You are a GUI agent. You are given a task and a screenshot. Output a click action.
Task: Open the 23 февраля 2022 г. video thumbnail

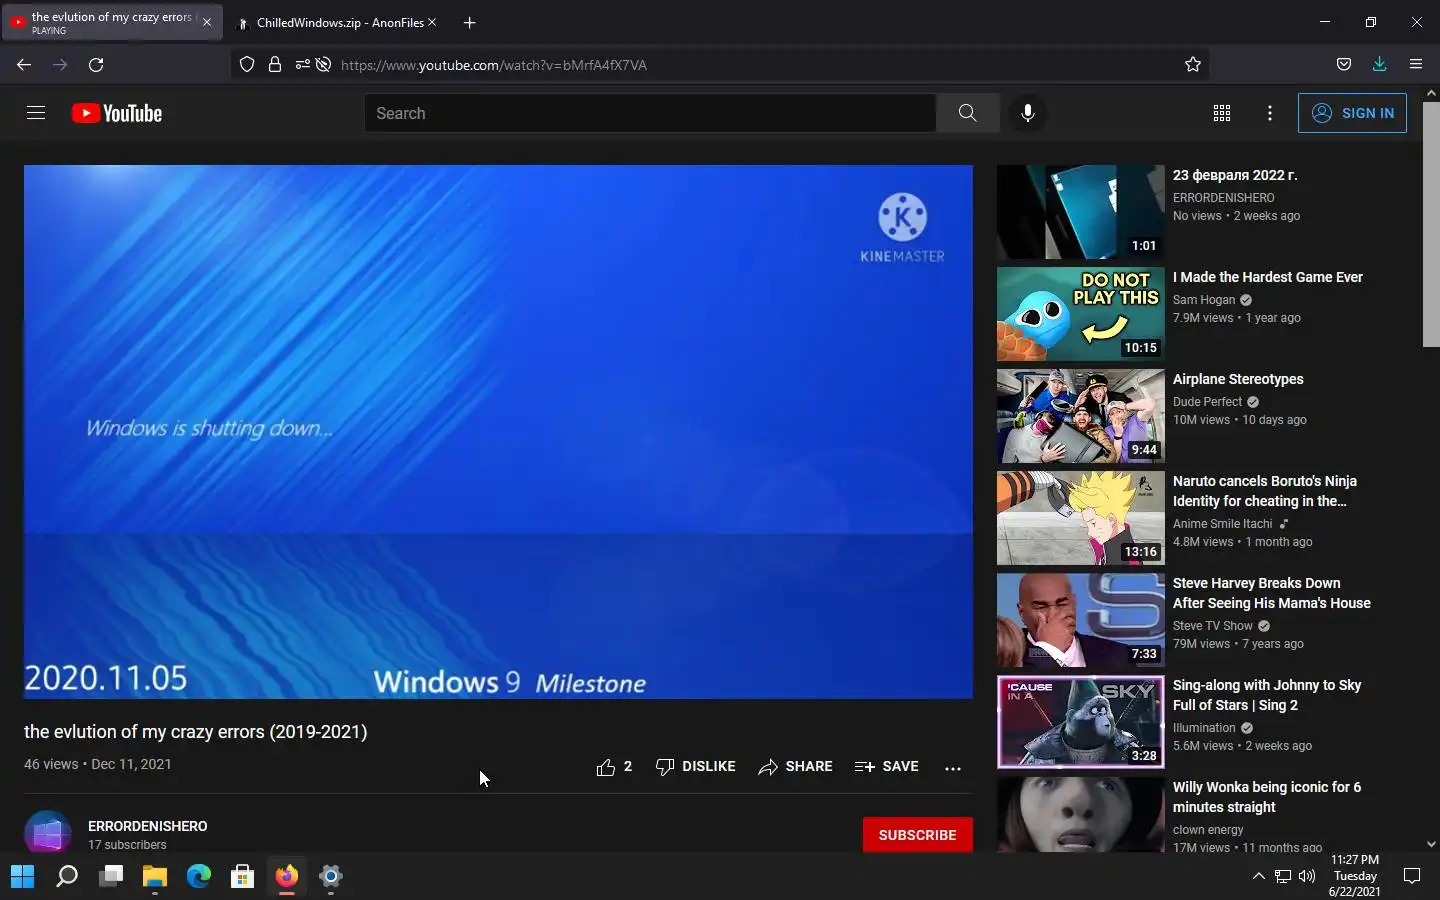click(x=1081, y=212)
